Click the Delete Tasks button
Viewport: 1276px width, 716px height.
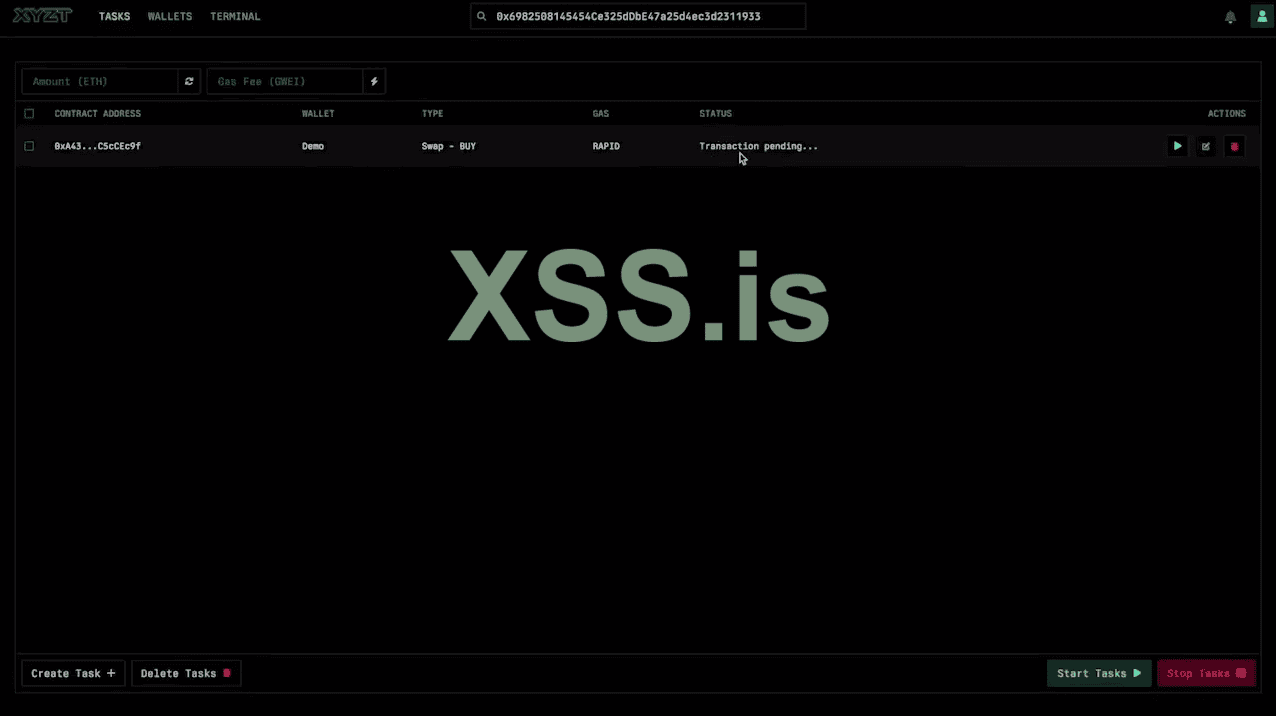coord(186,673)
